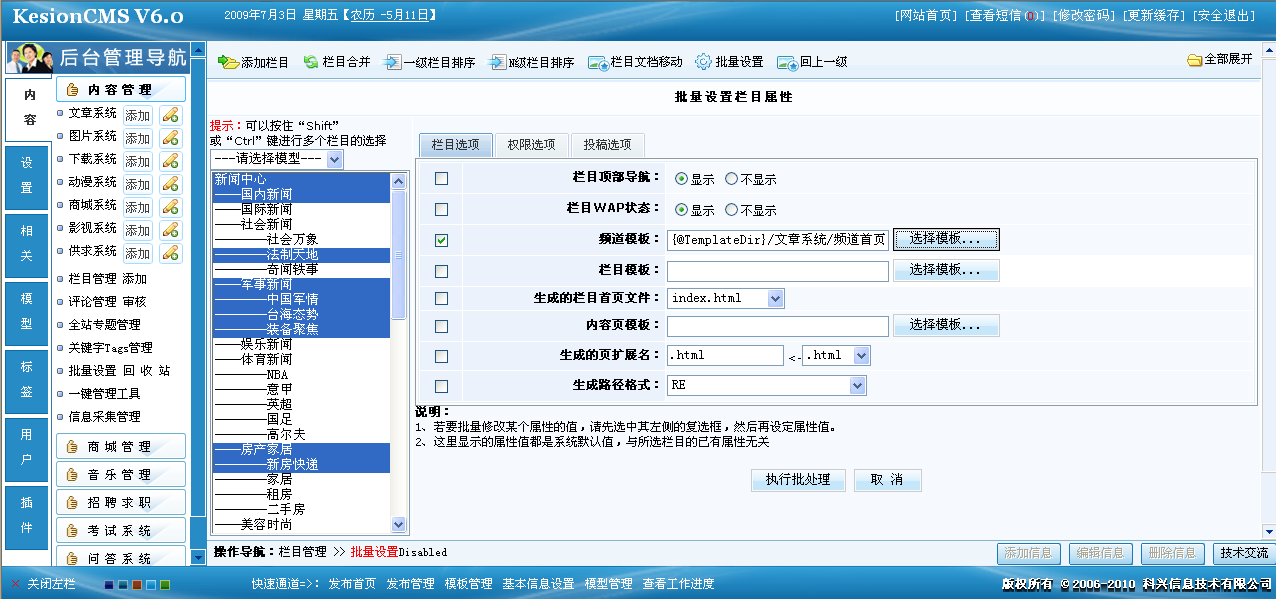Select the green theme color swatch

(x=165, y=585)
